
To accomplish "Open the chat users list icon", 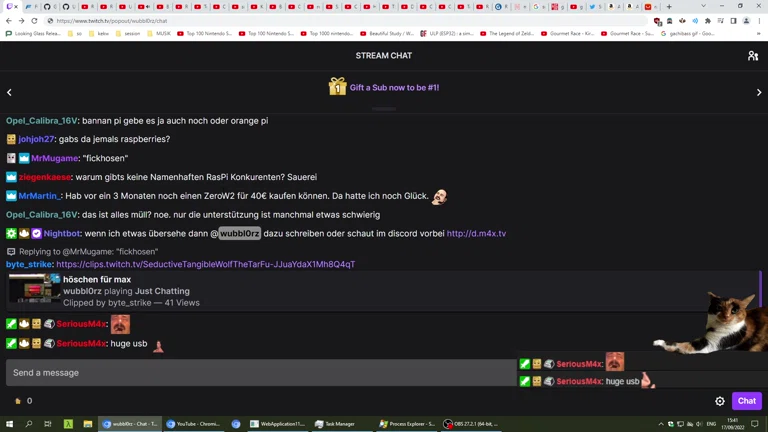I will (753, 56).
